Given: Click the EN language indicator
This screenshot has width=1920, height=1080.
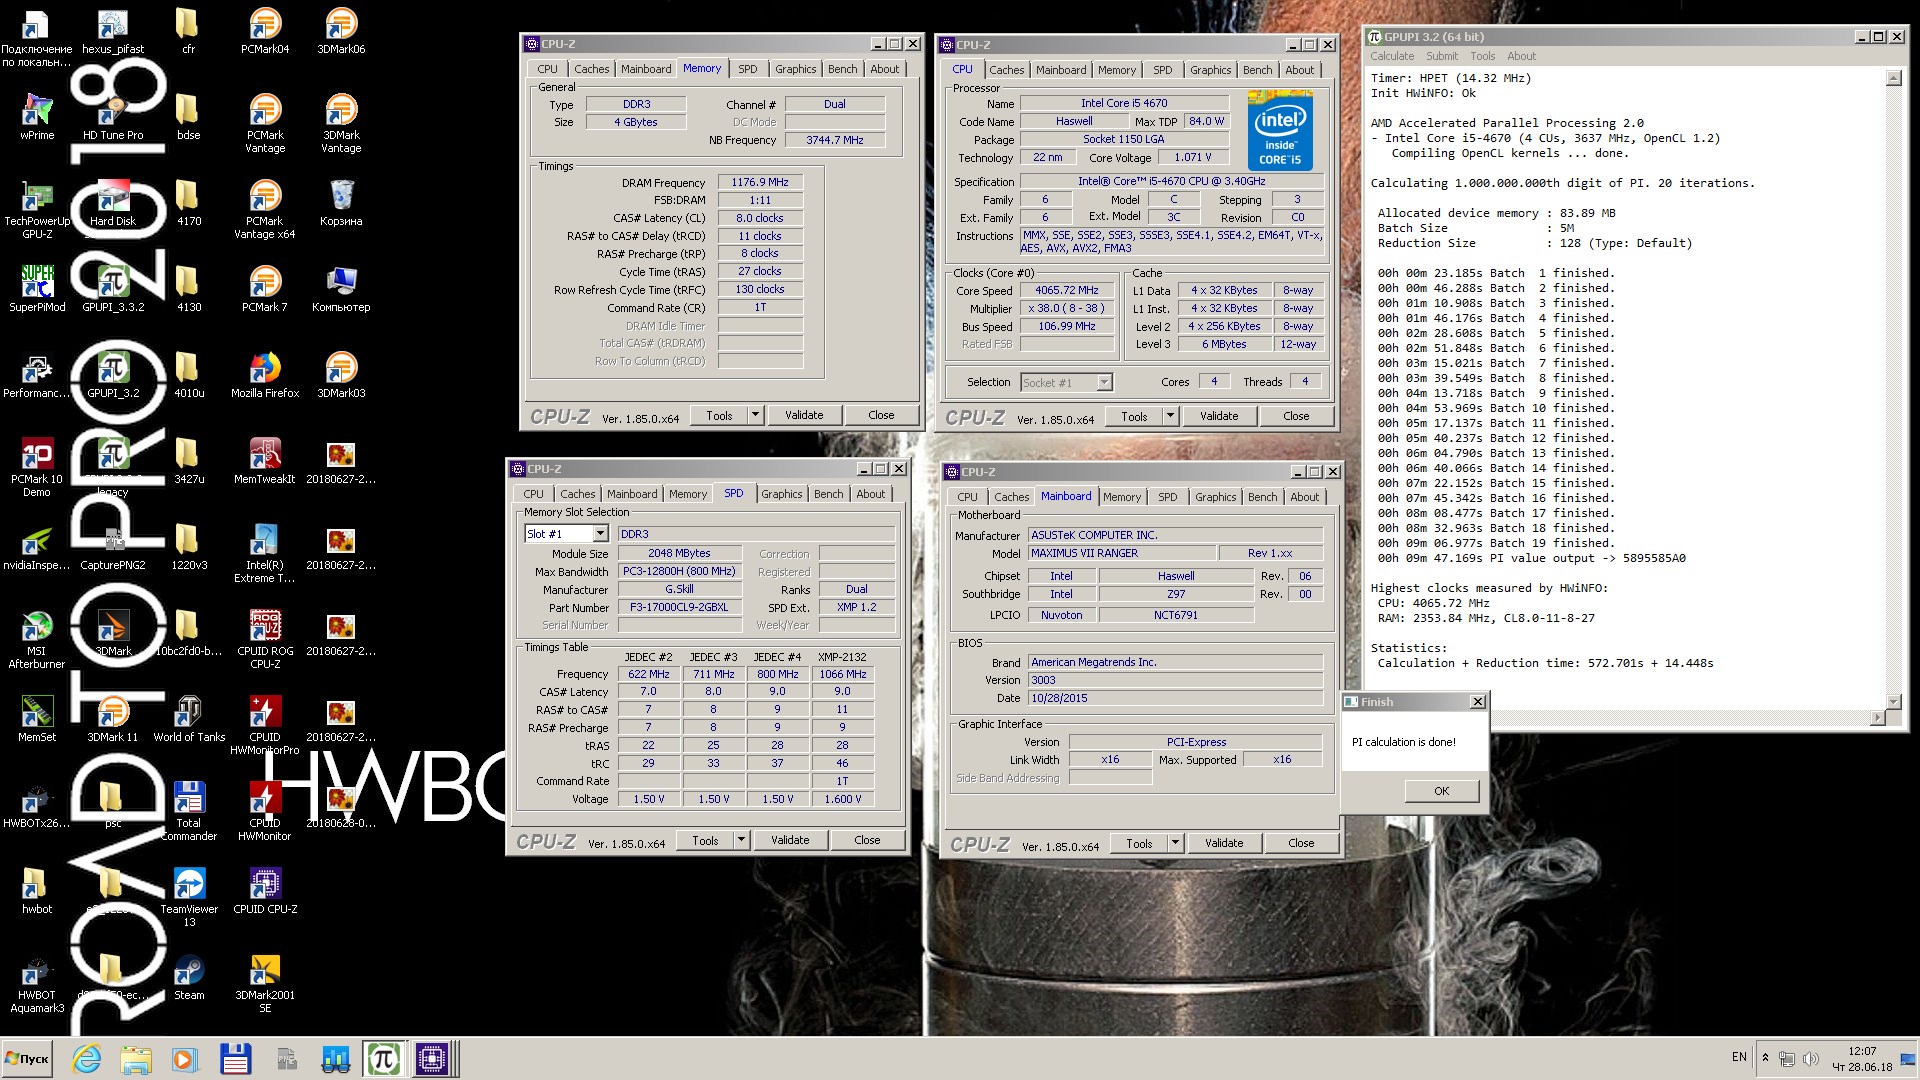Looking at the screenshot, I should click(x=1739, y=1057).
